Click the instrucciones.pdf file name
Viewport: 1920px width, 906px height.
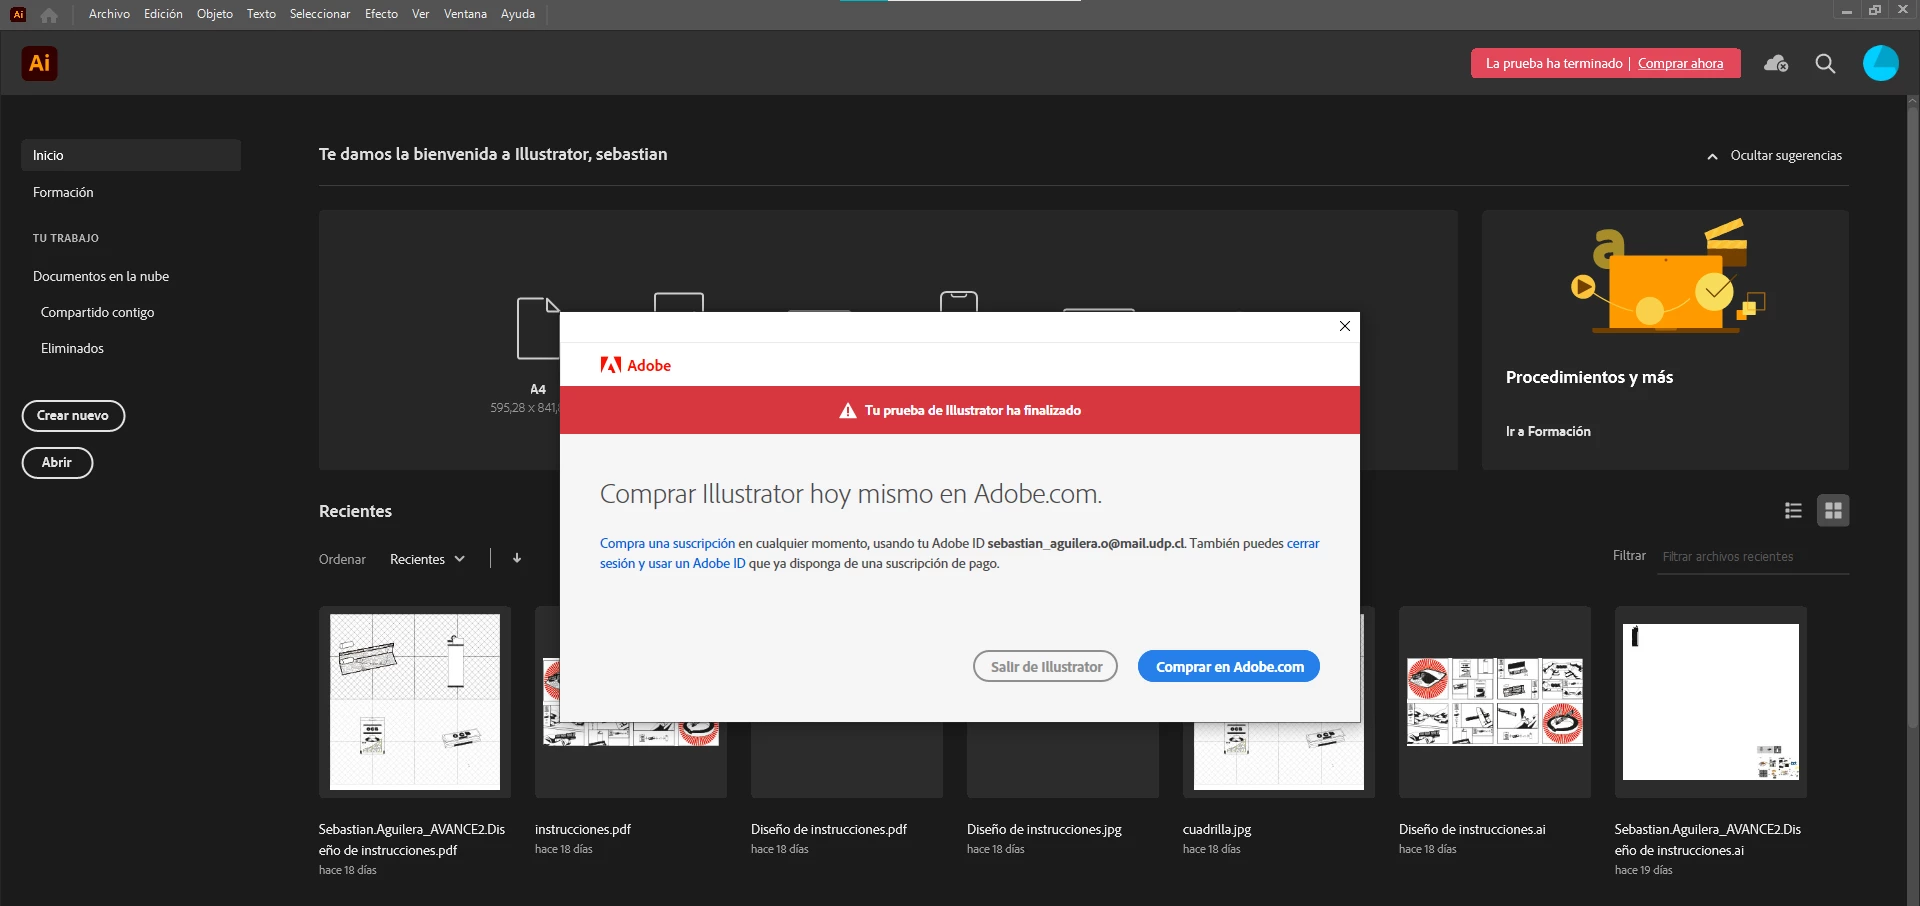coord(583,830)
